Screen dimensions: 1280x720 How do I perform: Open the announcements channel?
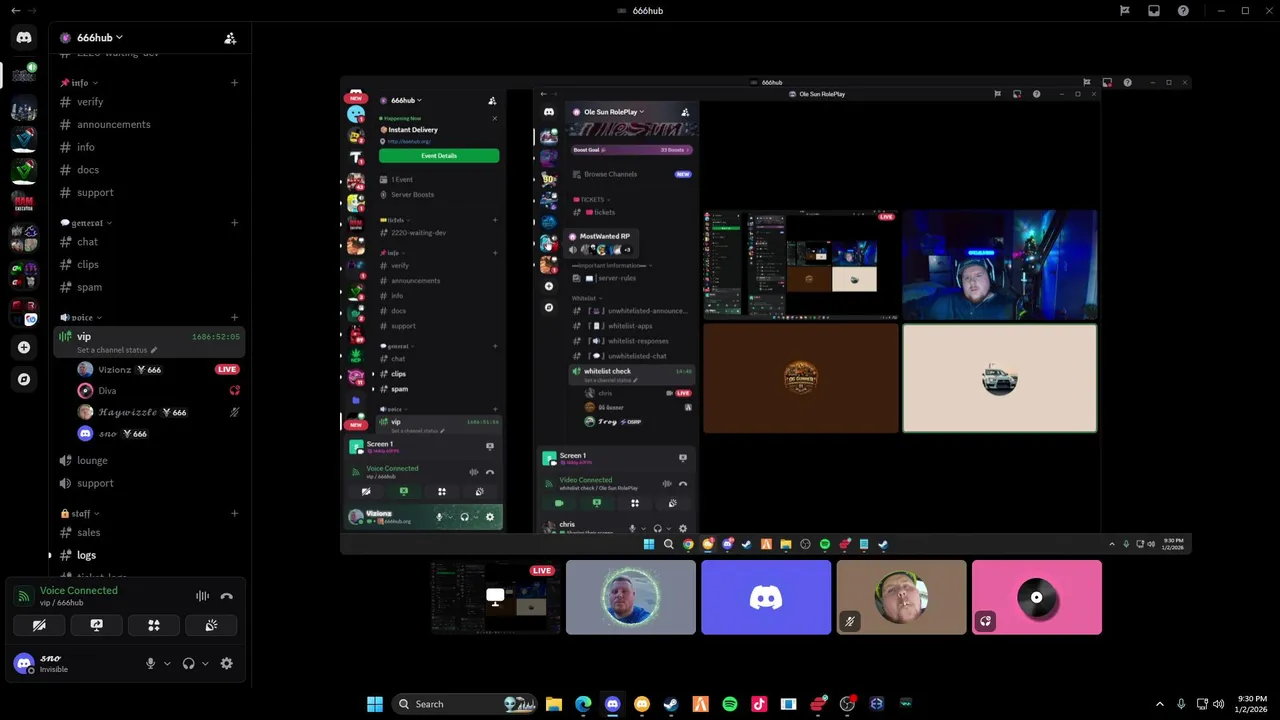(148, 125)
